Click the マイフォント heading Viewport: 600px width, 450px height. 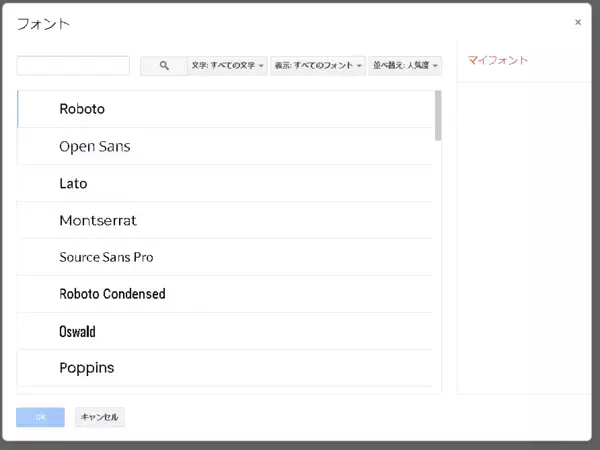coord(497,61)
